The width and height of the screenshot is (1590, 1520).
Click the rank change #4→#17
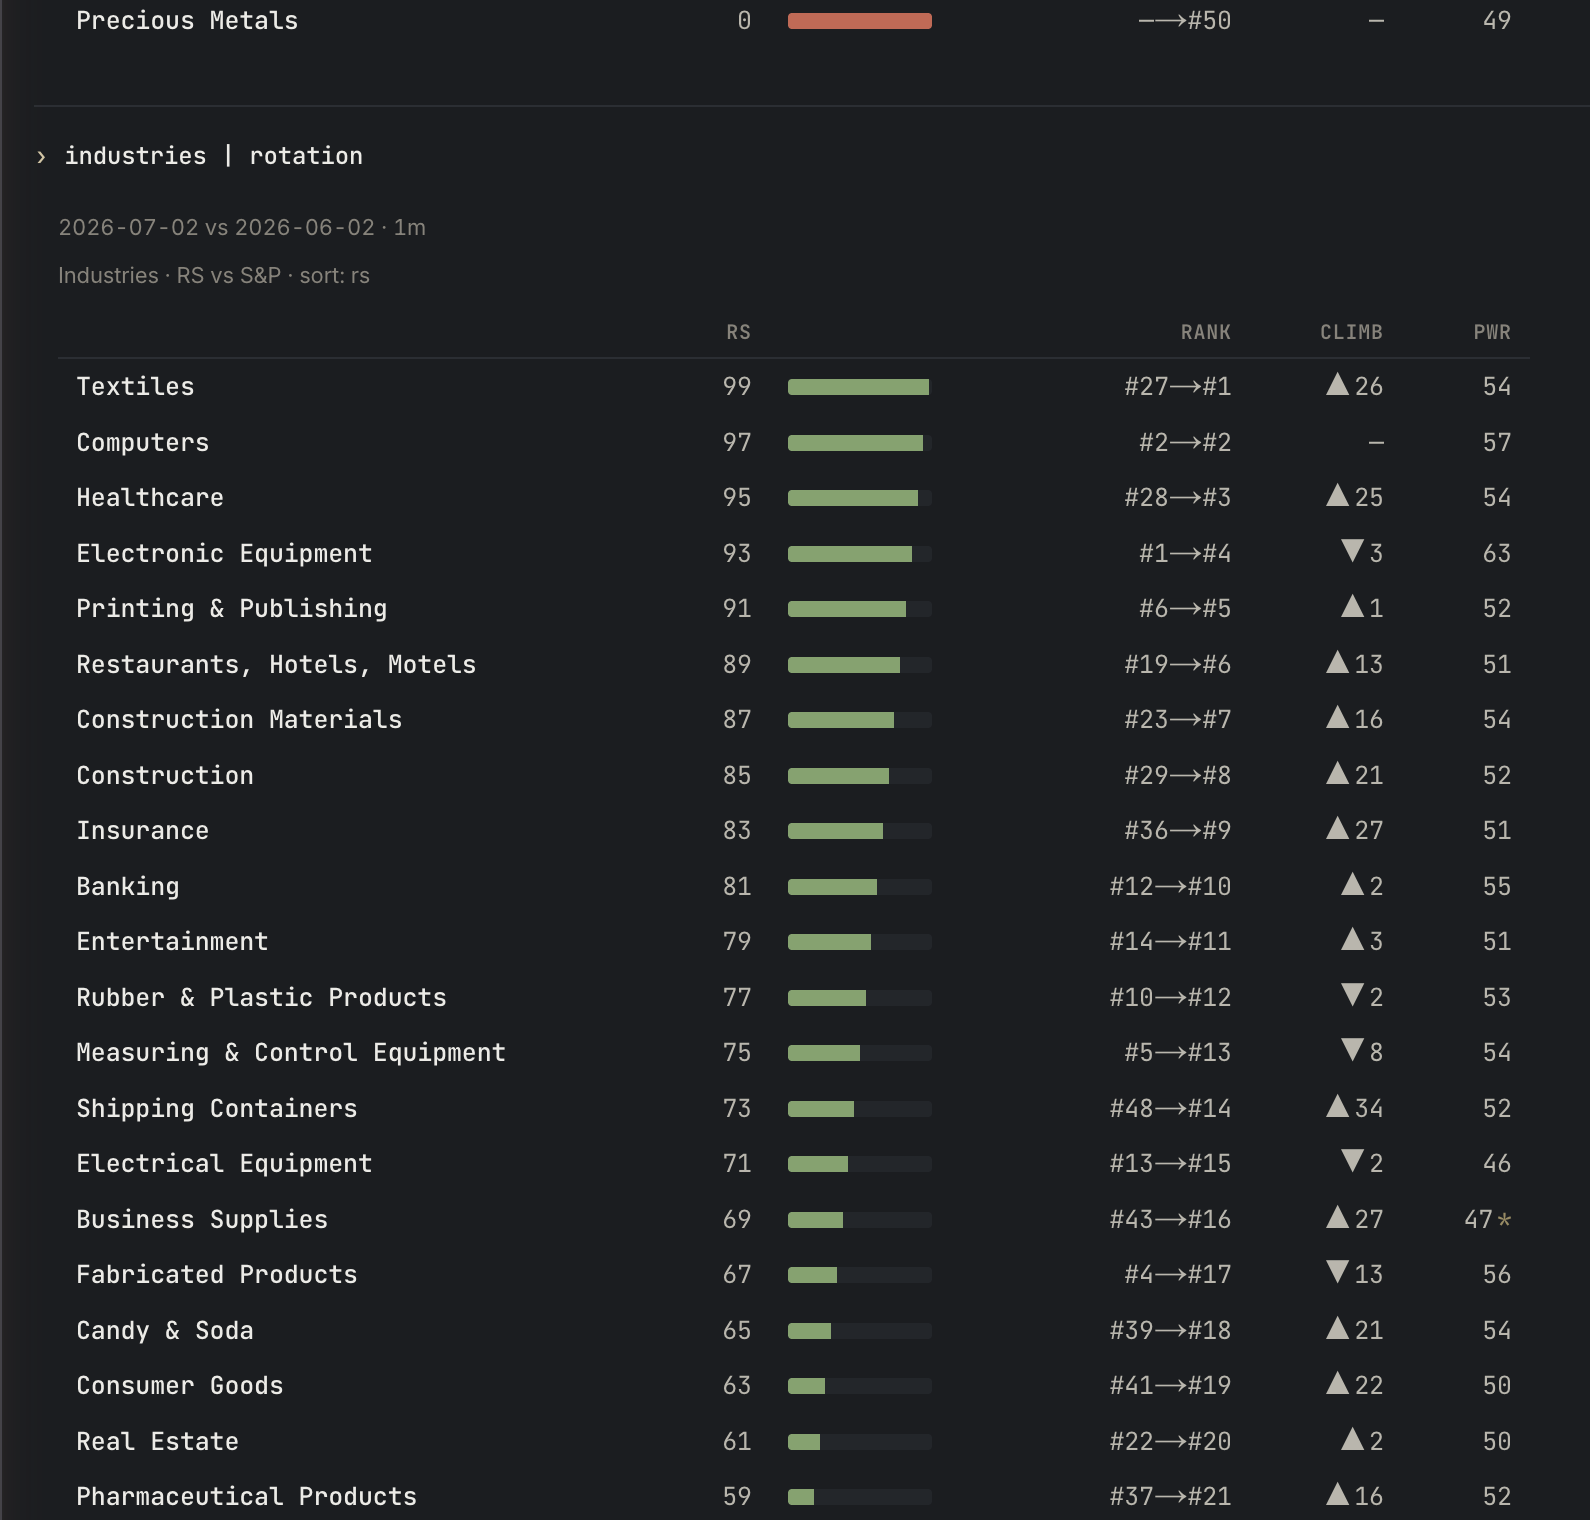click(x=1177, y=1275)
